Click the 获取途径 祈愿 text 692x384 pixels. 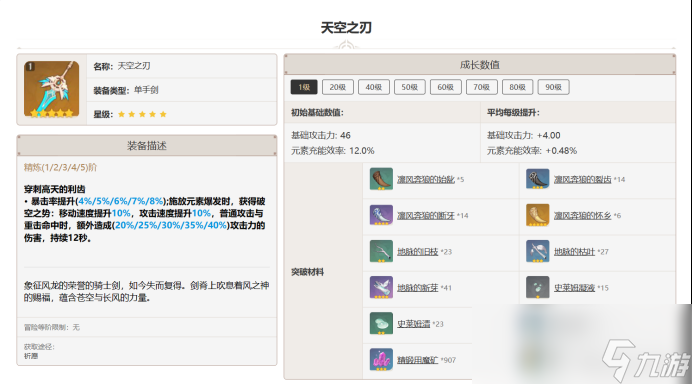tap(39, 351)
